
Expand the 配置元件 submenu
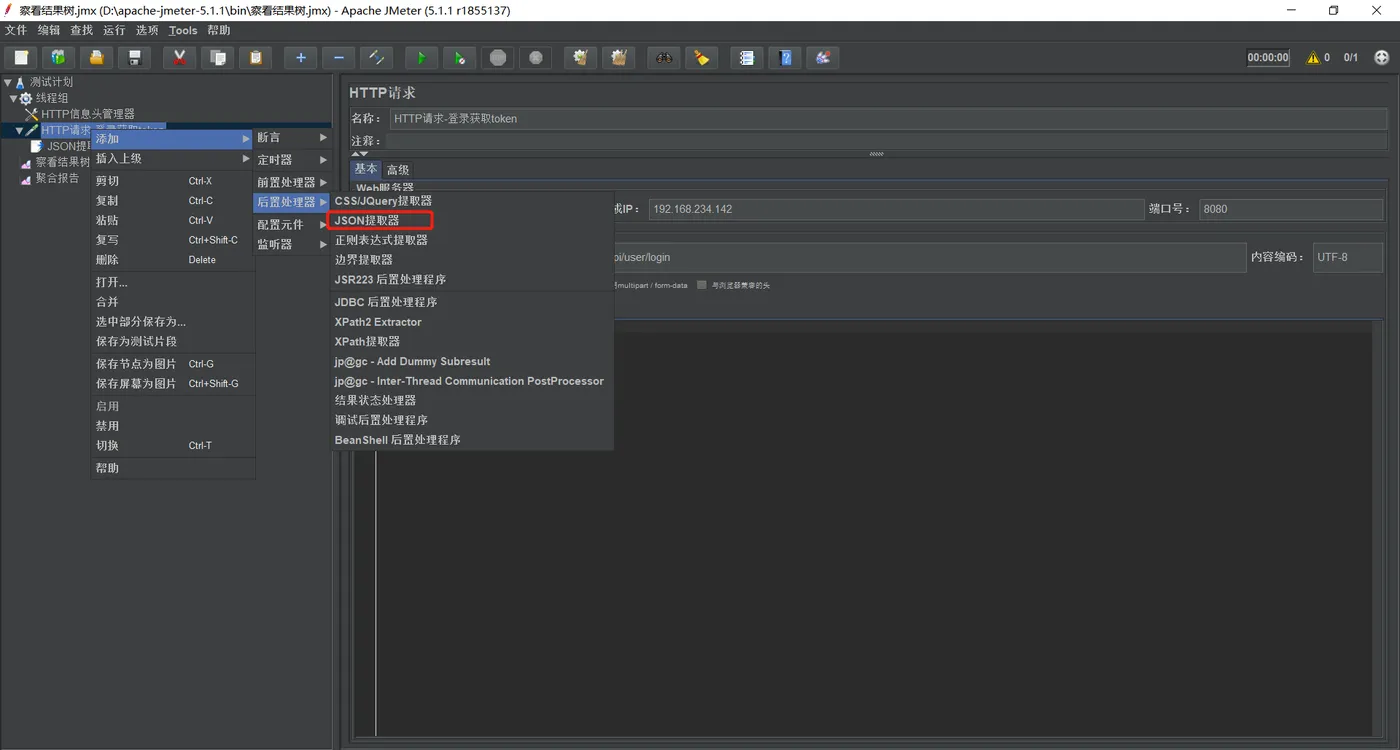point(292,224)
